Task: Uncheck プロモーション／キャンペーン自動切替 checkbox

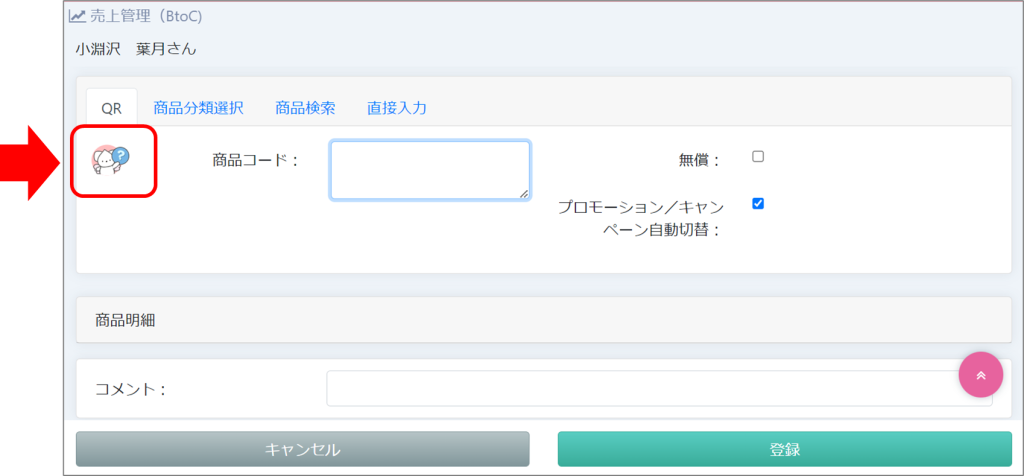Action: (x=758, y=204)
